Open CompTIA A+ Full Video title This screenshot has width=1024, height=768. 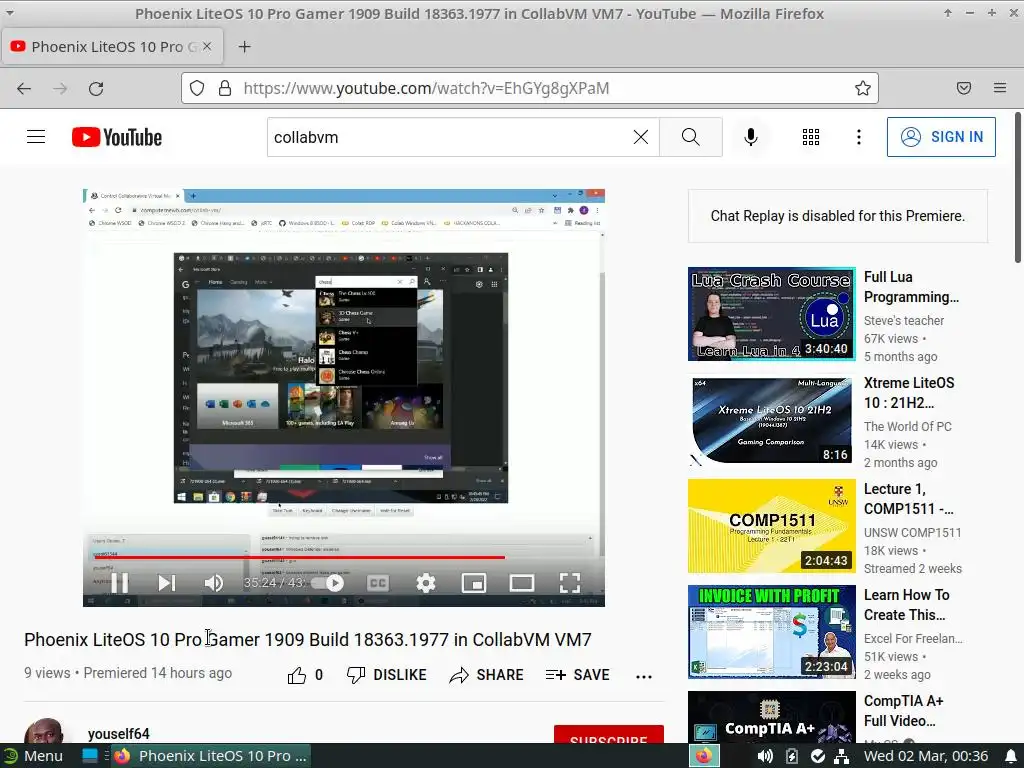coord(904,711)
